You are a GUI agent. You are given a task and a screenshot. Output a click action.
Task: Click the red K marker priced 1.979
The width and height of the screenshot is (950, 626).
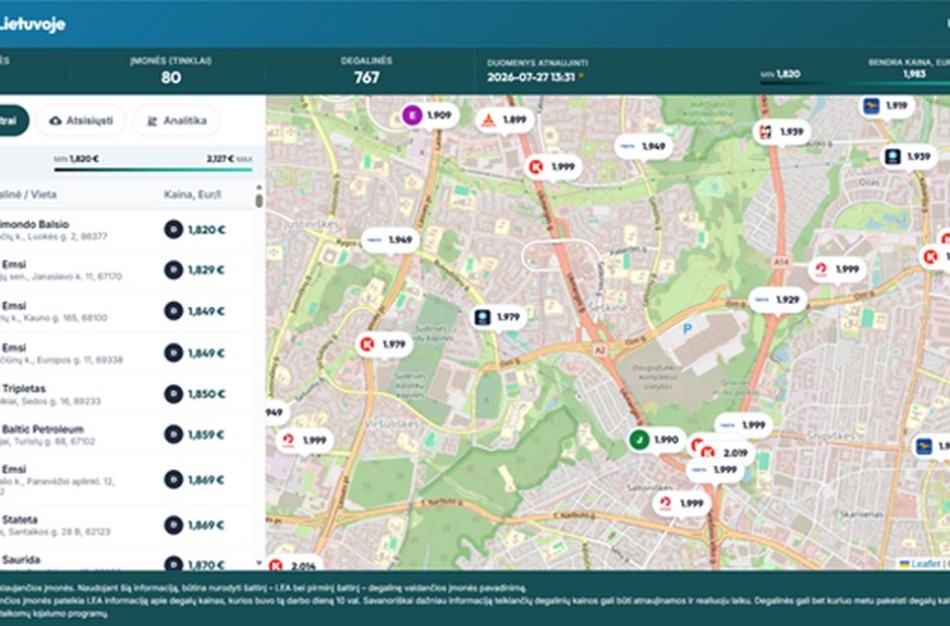[x=385, y=344]
